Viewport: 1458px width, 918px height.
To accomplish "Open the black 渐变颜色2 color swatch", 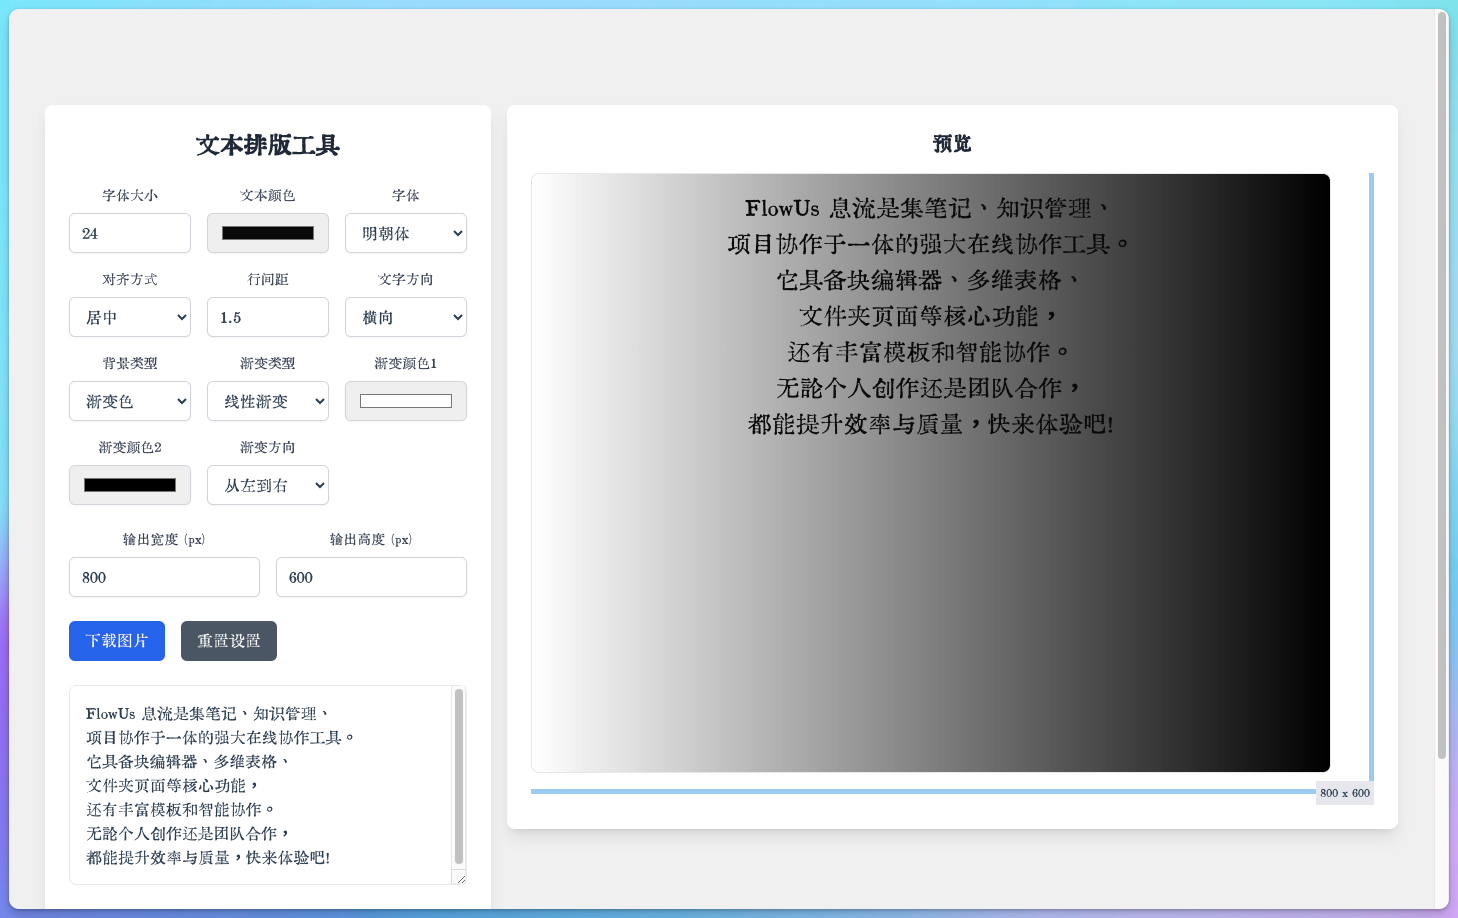I will pos(129,485).
